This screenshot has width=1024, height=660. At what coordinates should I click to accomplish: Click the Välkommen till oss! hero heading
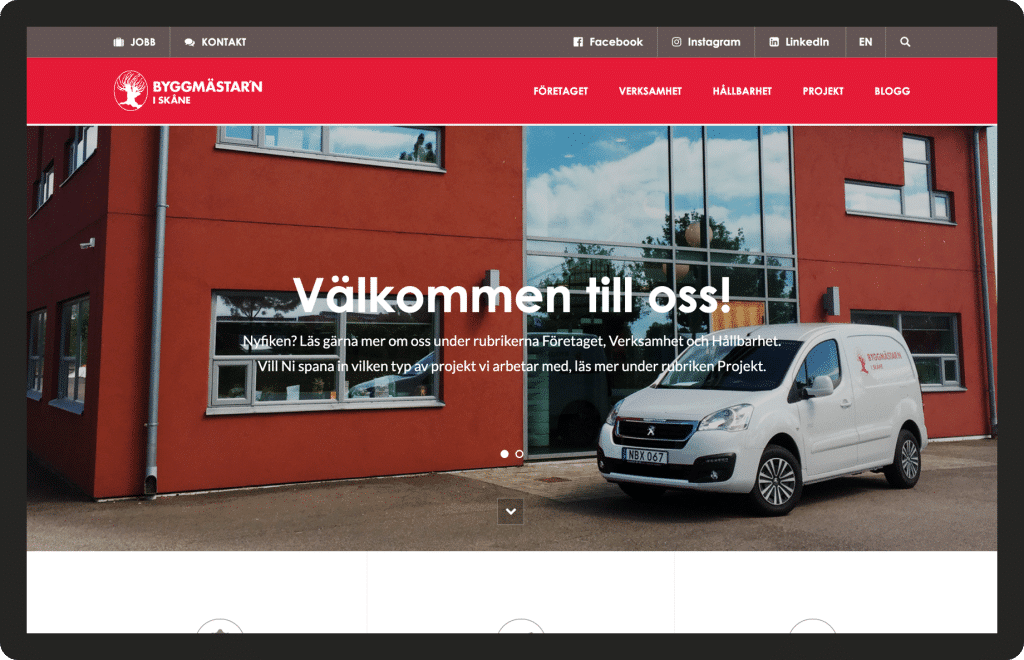[511, 295]
